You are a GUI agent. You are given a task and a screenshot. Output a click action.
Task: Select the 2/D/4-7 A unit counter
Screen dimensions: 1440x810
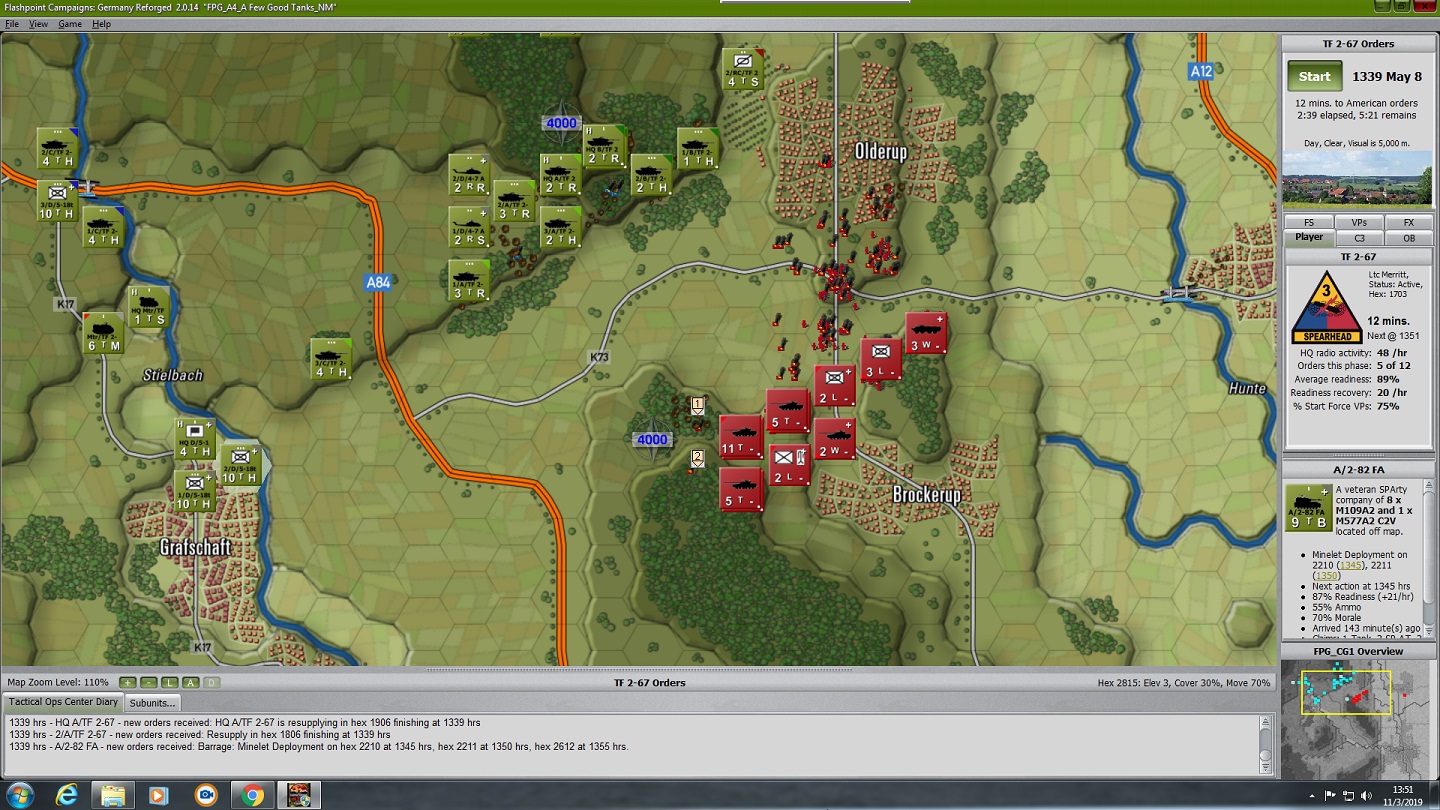click(469, 175)
